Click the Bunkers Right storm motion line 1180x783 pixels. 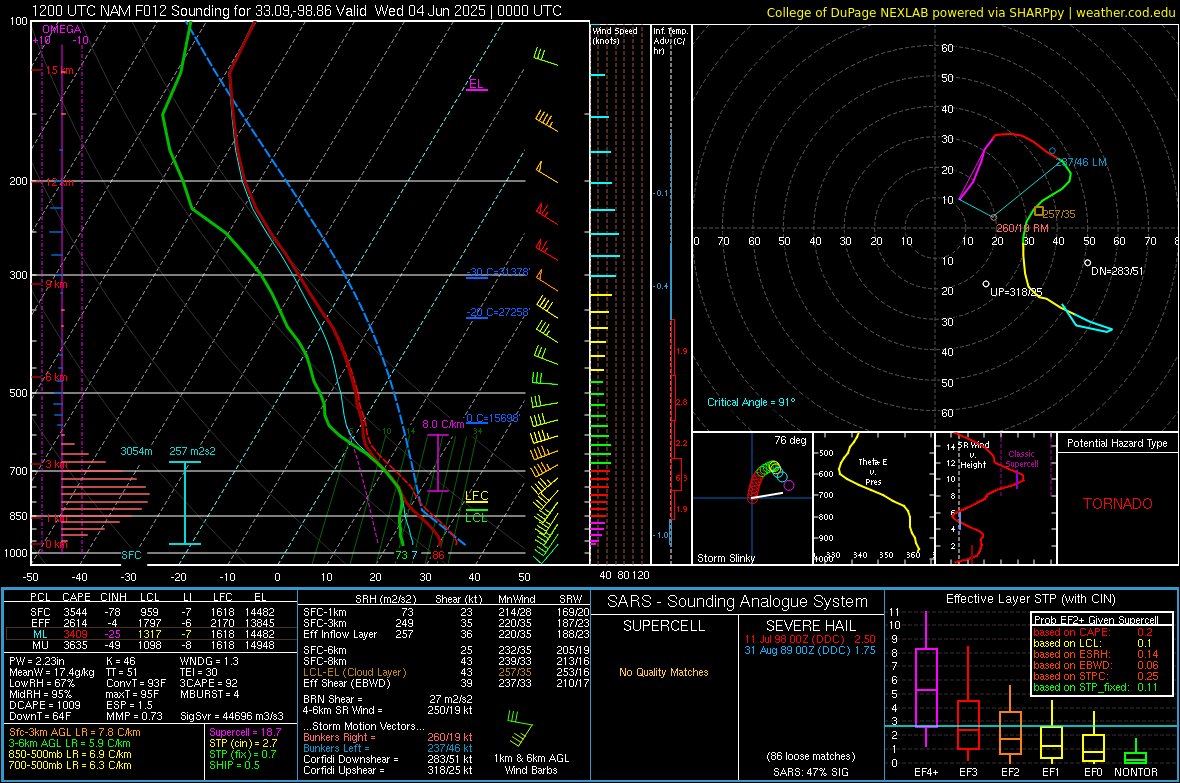click(x=388, y=737)
